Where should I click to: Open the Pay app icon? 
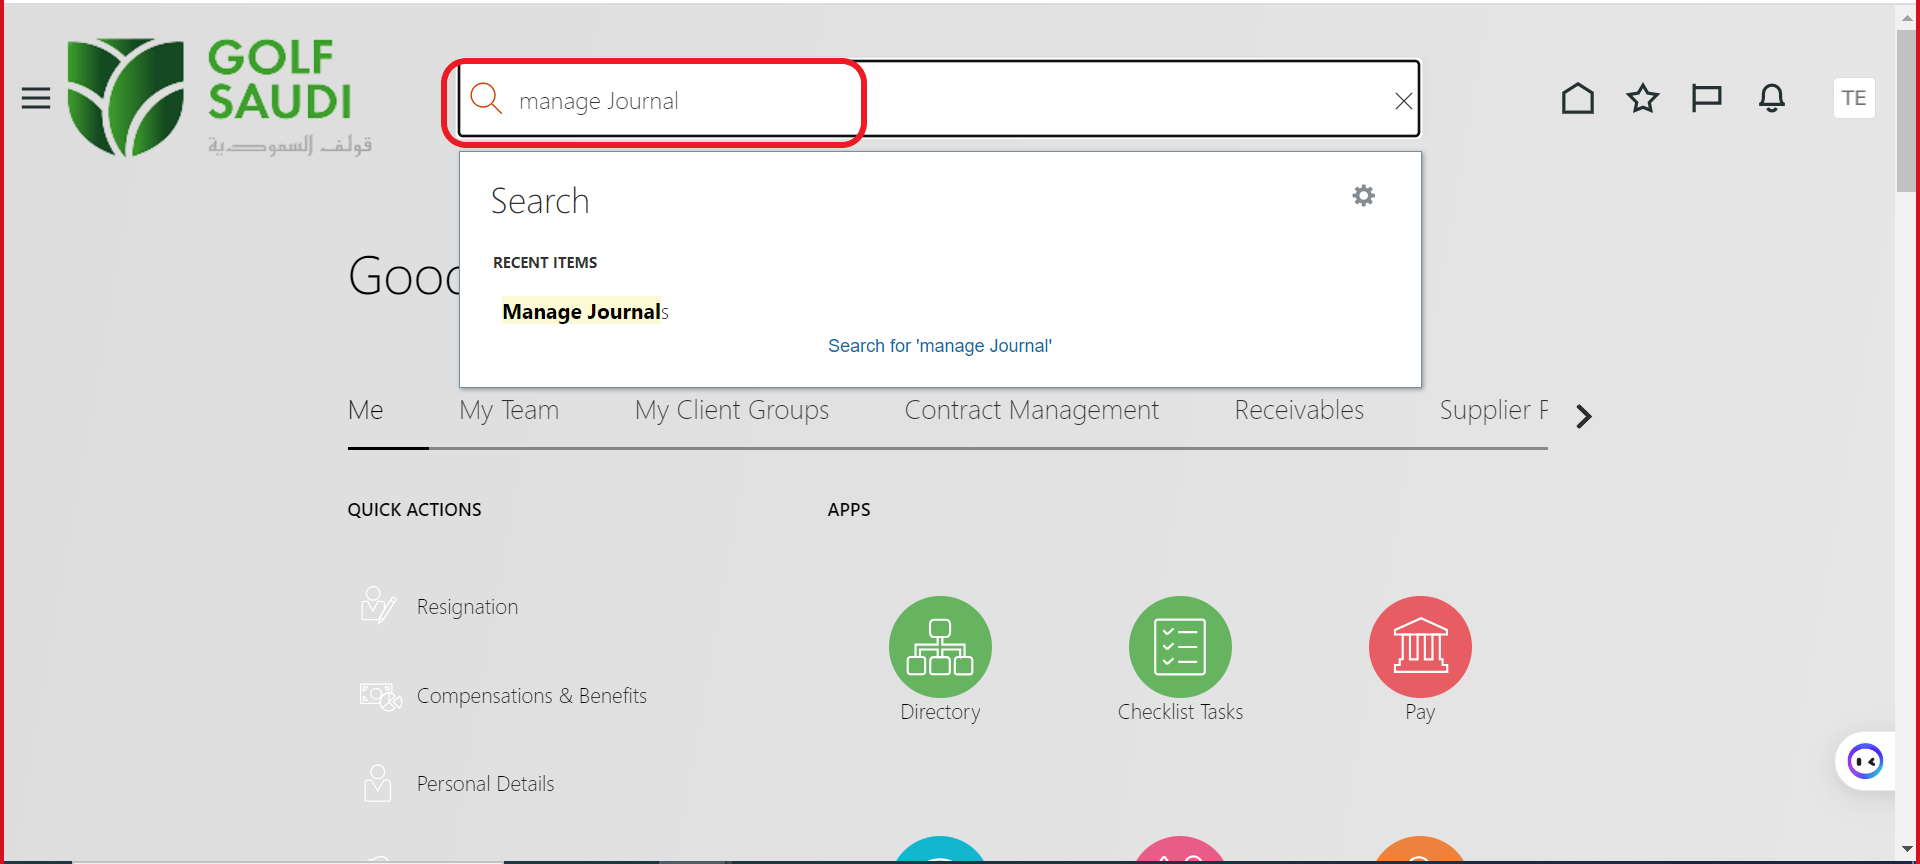tap(1420, 647)
